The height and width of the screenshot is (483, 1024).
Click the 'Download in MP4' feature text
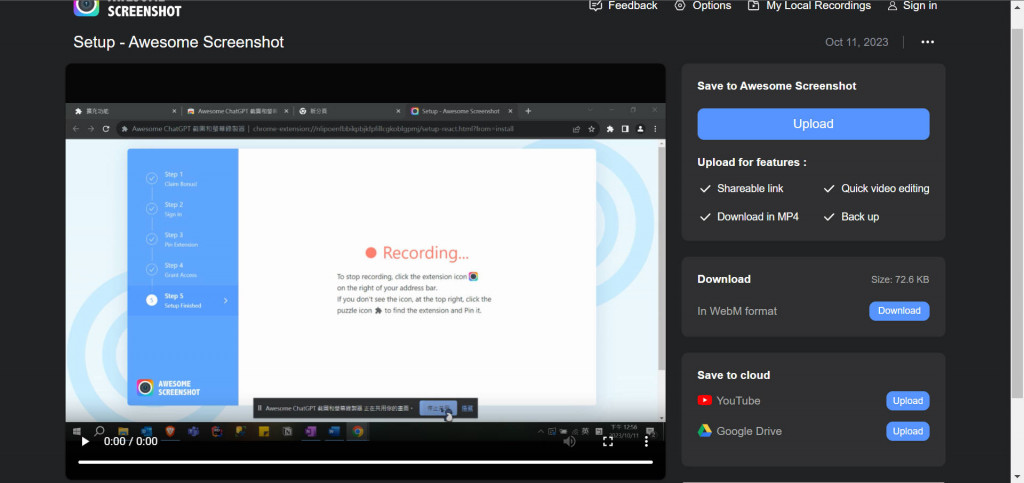pos(758,217)
